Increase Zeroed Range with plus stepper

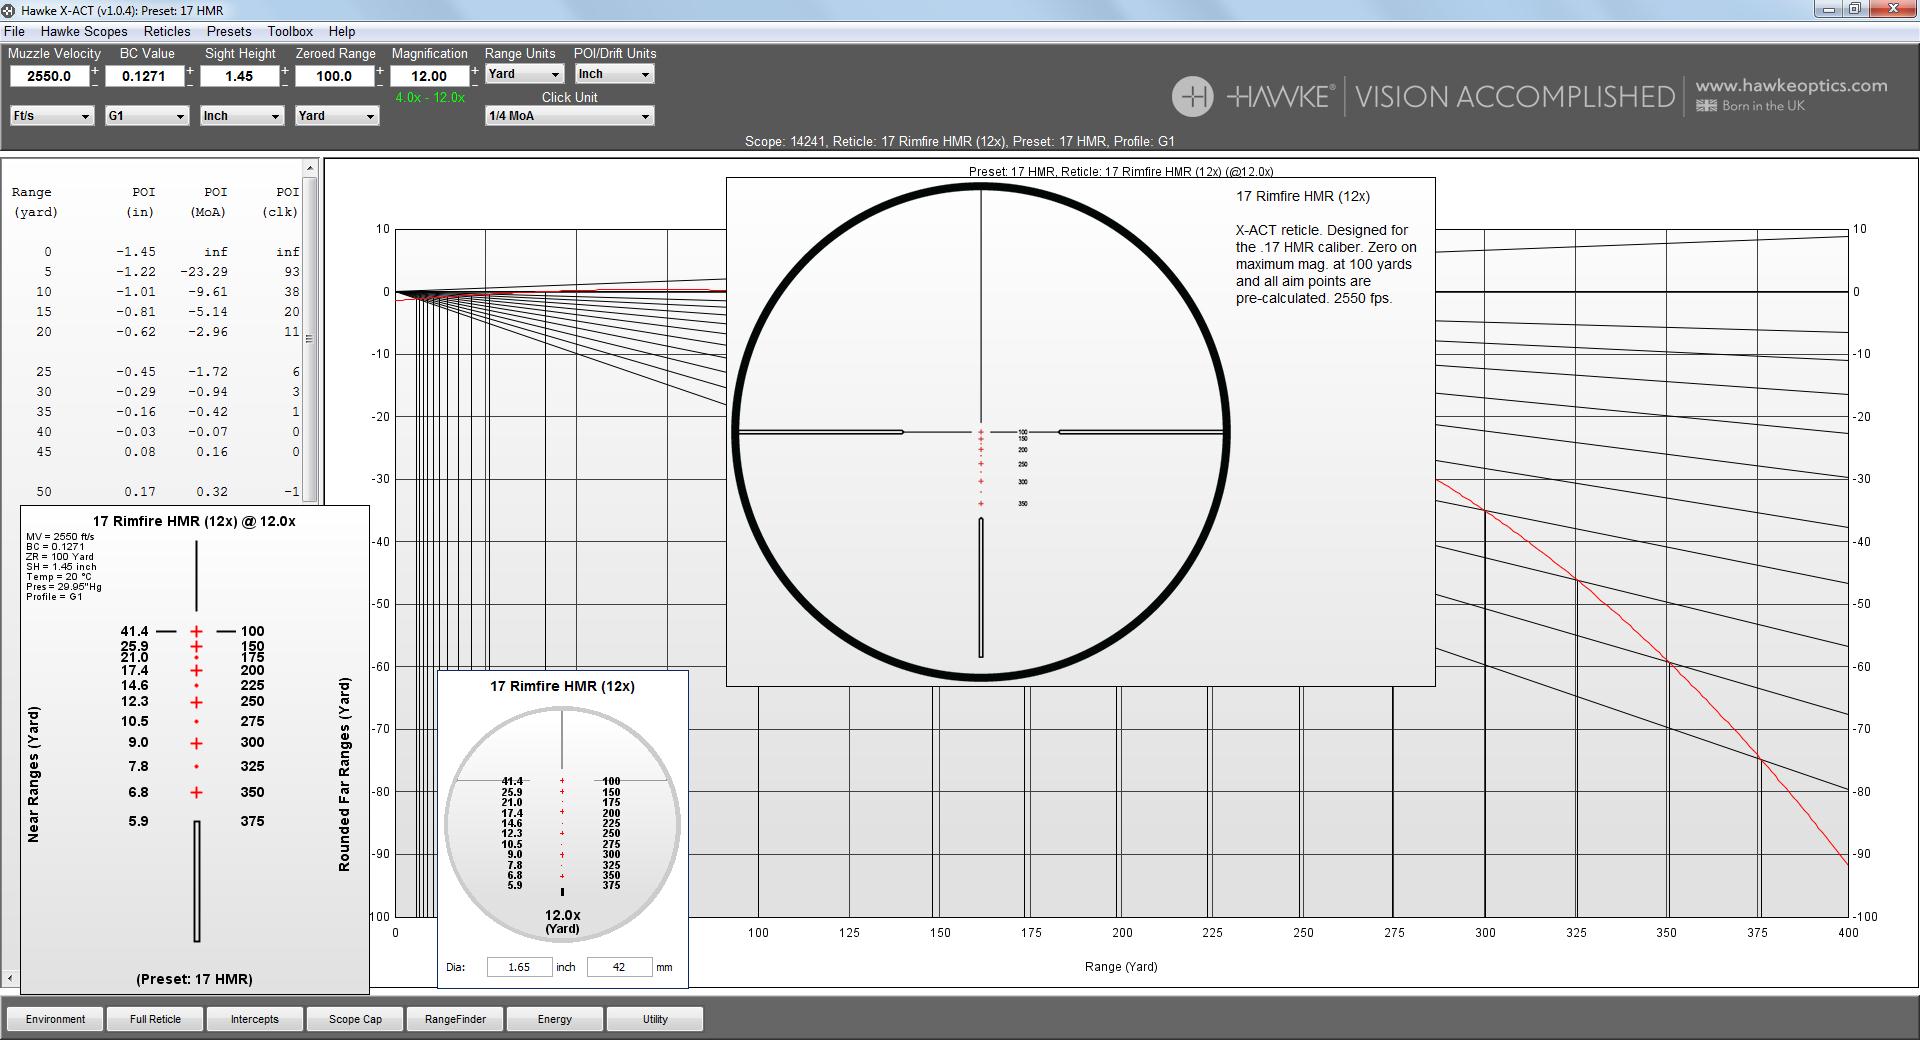pos(380,71)
